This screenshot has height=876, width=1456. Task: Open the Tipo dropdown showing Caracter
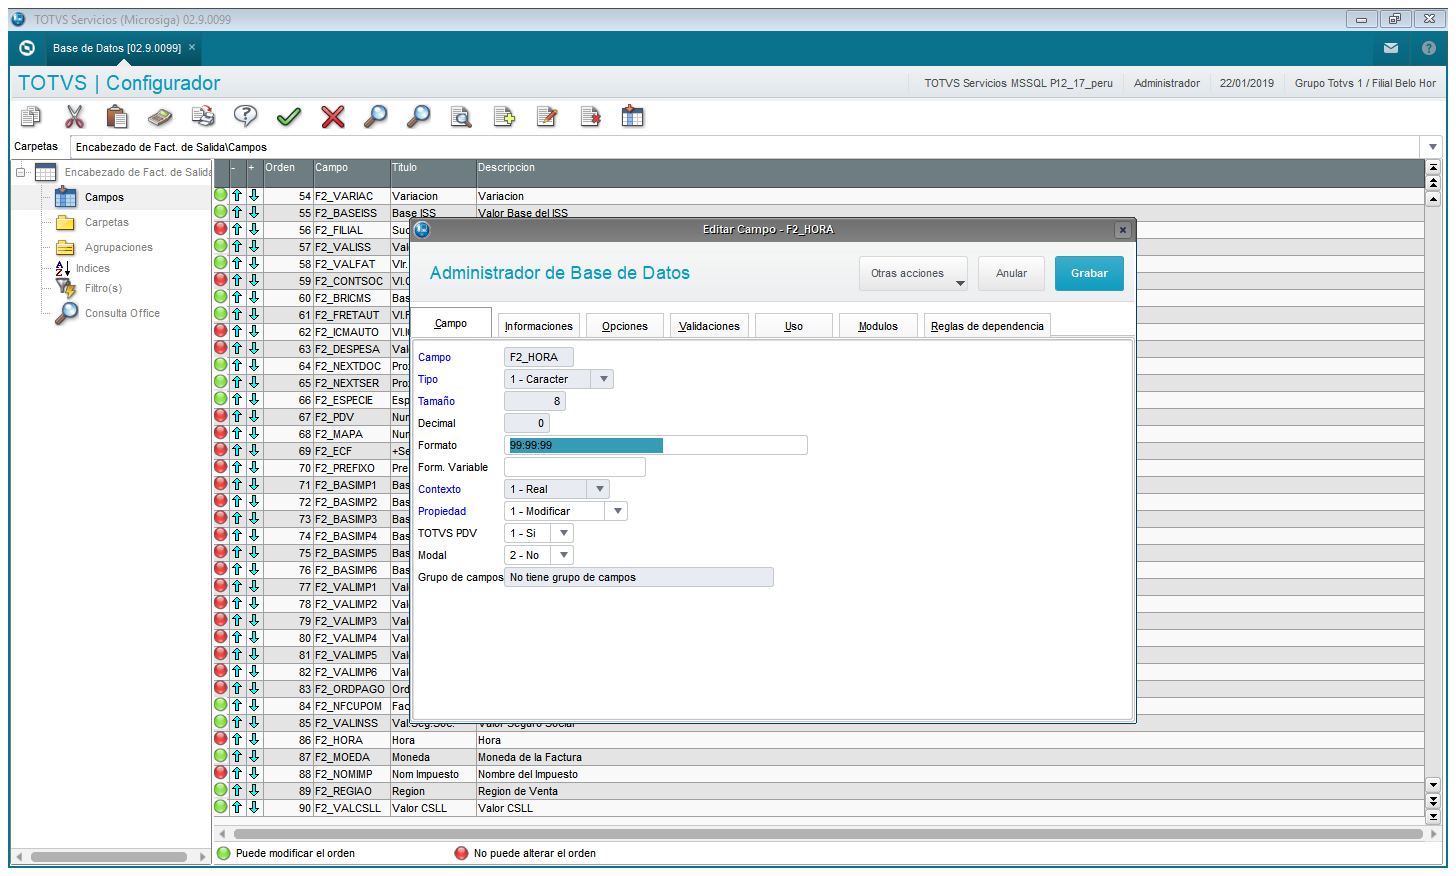(602, 379)
